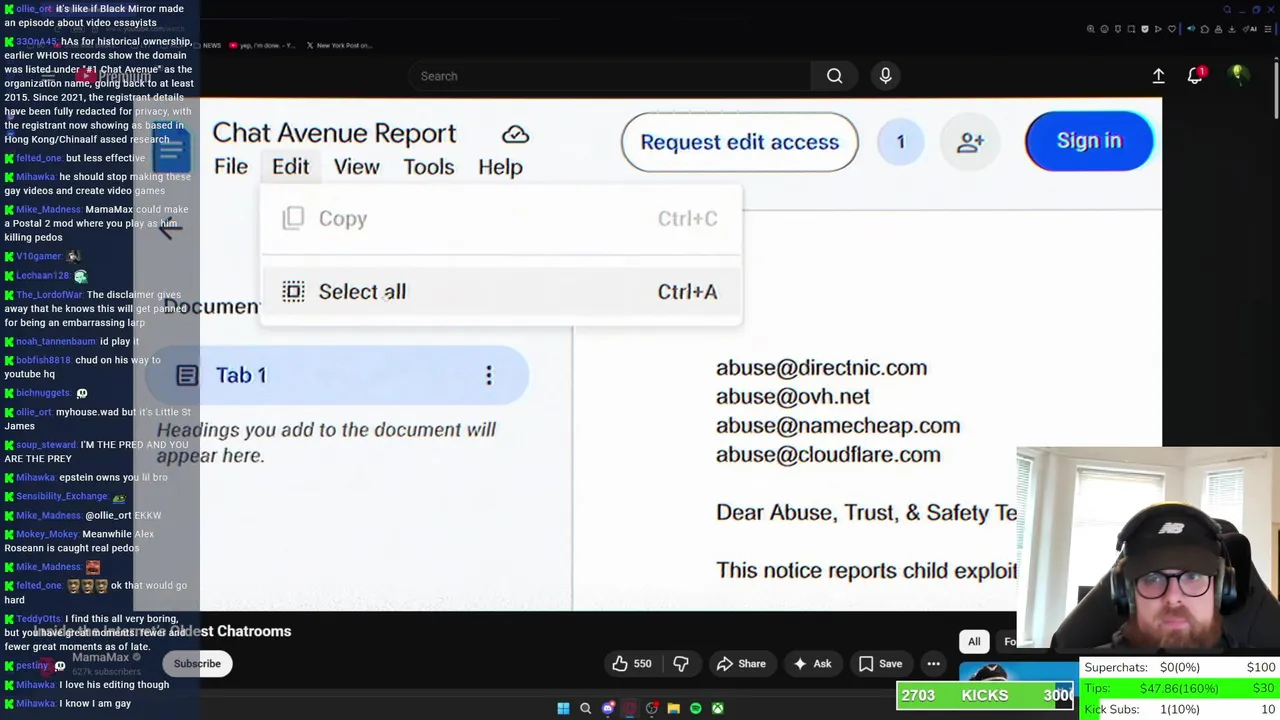Select the All filter chip
This screenshot has height=720, width=1280.
974,642
